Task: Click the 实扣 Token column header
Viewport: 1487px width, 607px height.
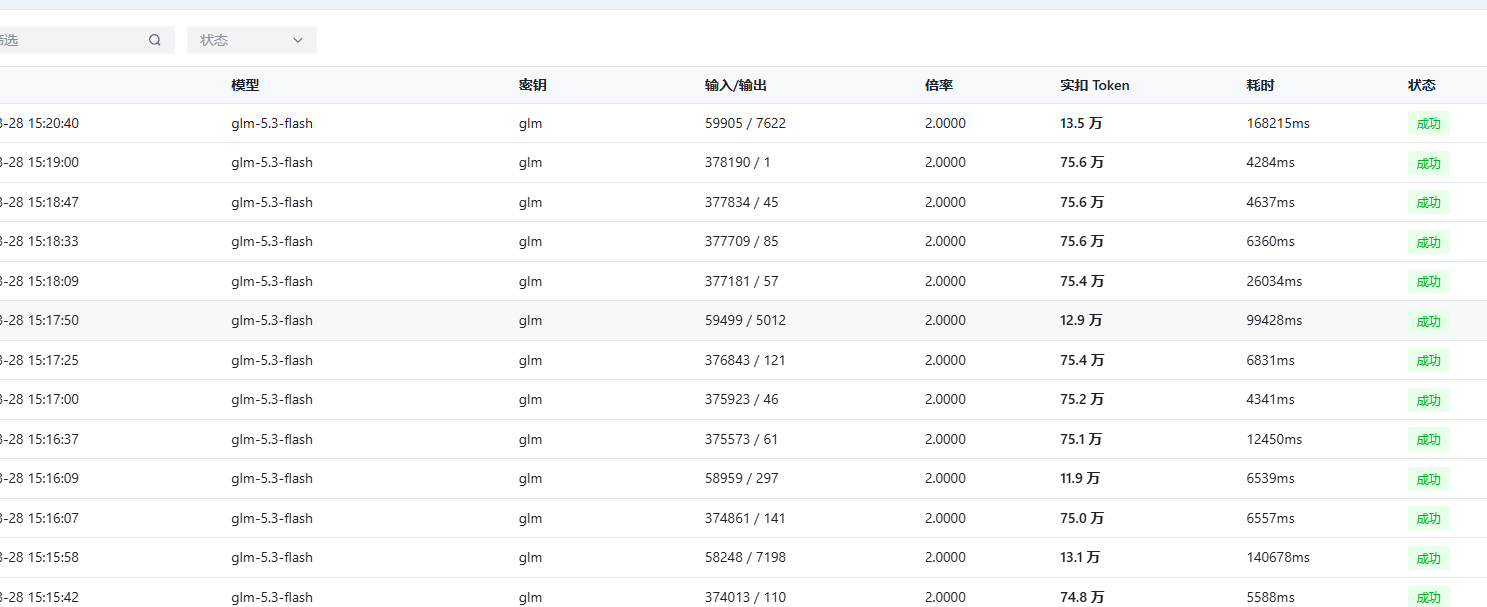Action: coord(1095,85)
